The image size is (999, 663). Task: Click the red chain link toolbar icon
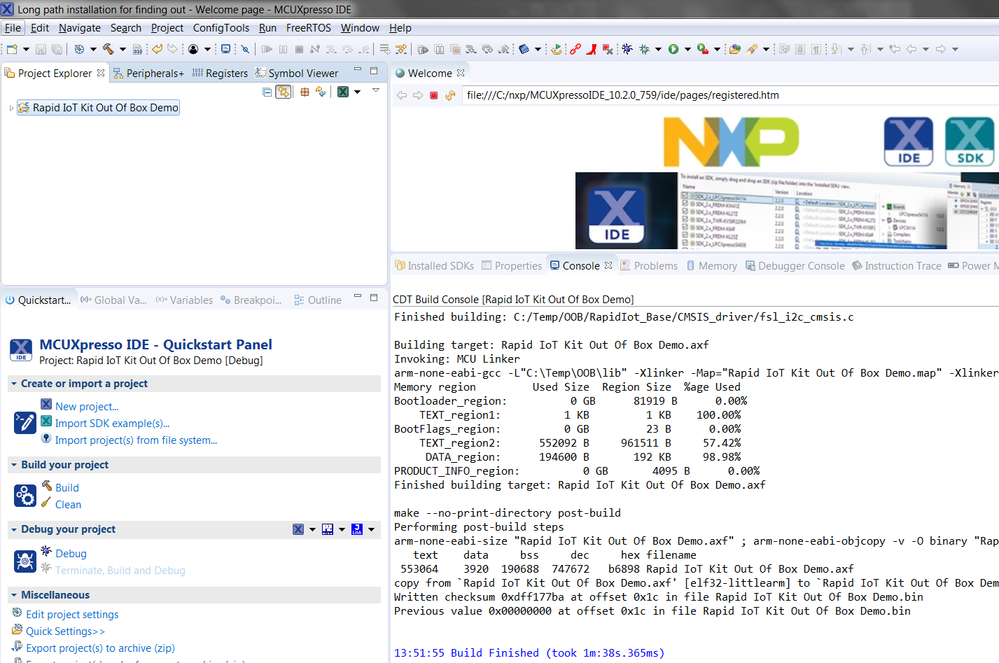click(575, 49)
